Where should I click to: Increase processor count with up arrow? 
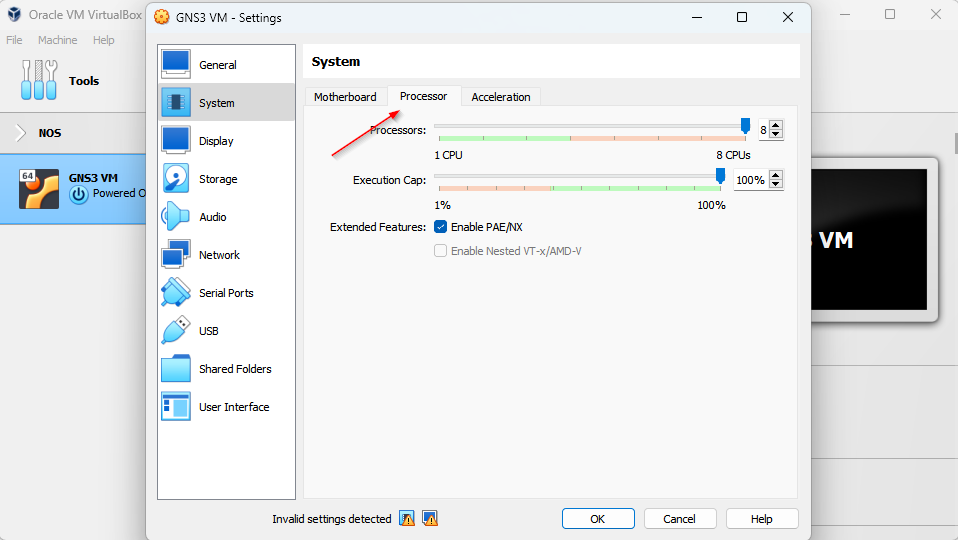click(x=776, y=125)
